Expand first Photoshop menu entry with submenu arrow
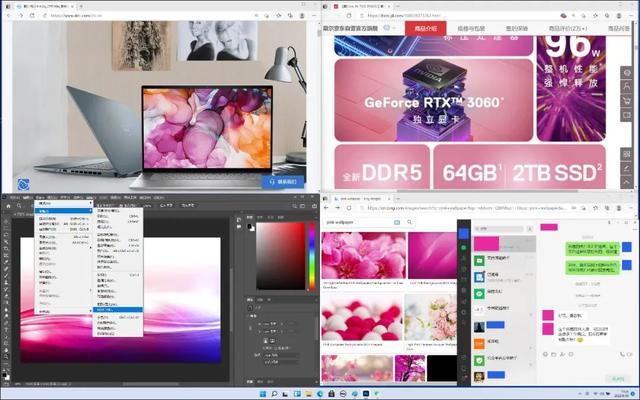 click(x=63, y=203)
